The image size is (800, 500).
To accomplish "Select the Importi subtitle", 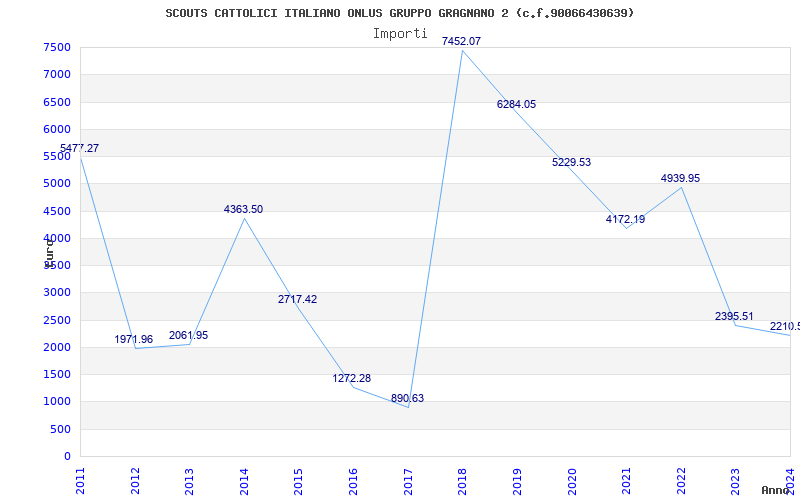I will pos(400,34).
